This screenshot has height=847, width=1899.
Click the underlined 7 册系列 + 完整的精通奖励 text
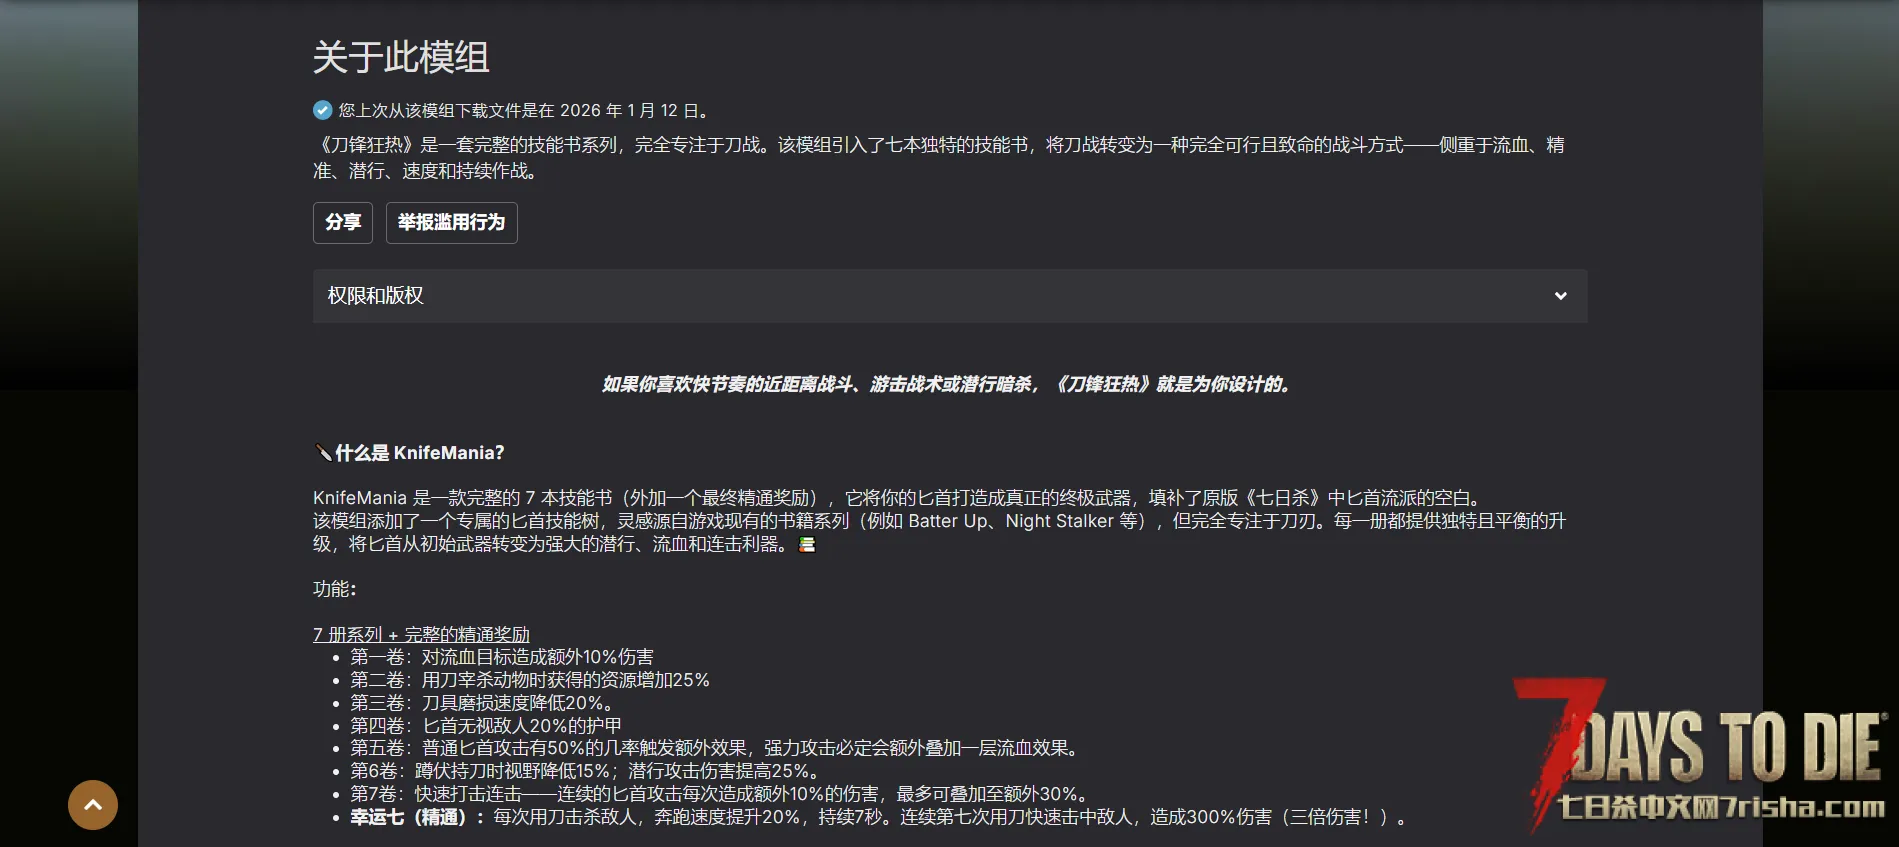(x=421, y=634)
